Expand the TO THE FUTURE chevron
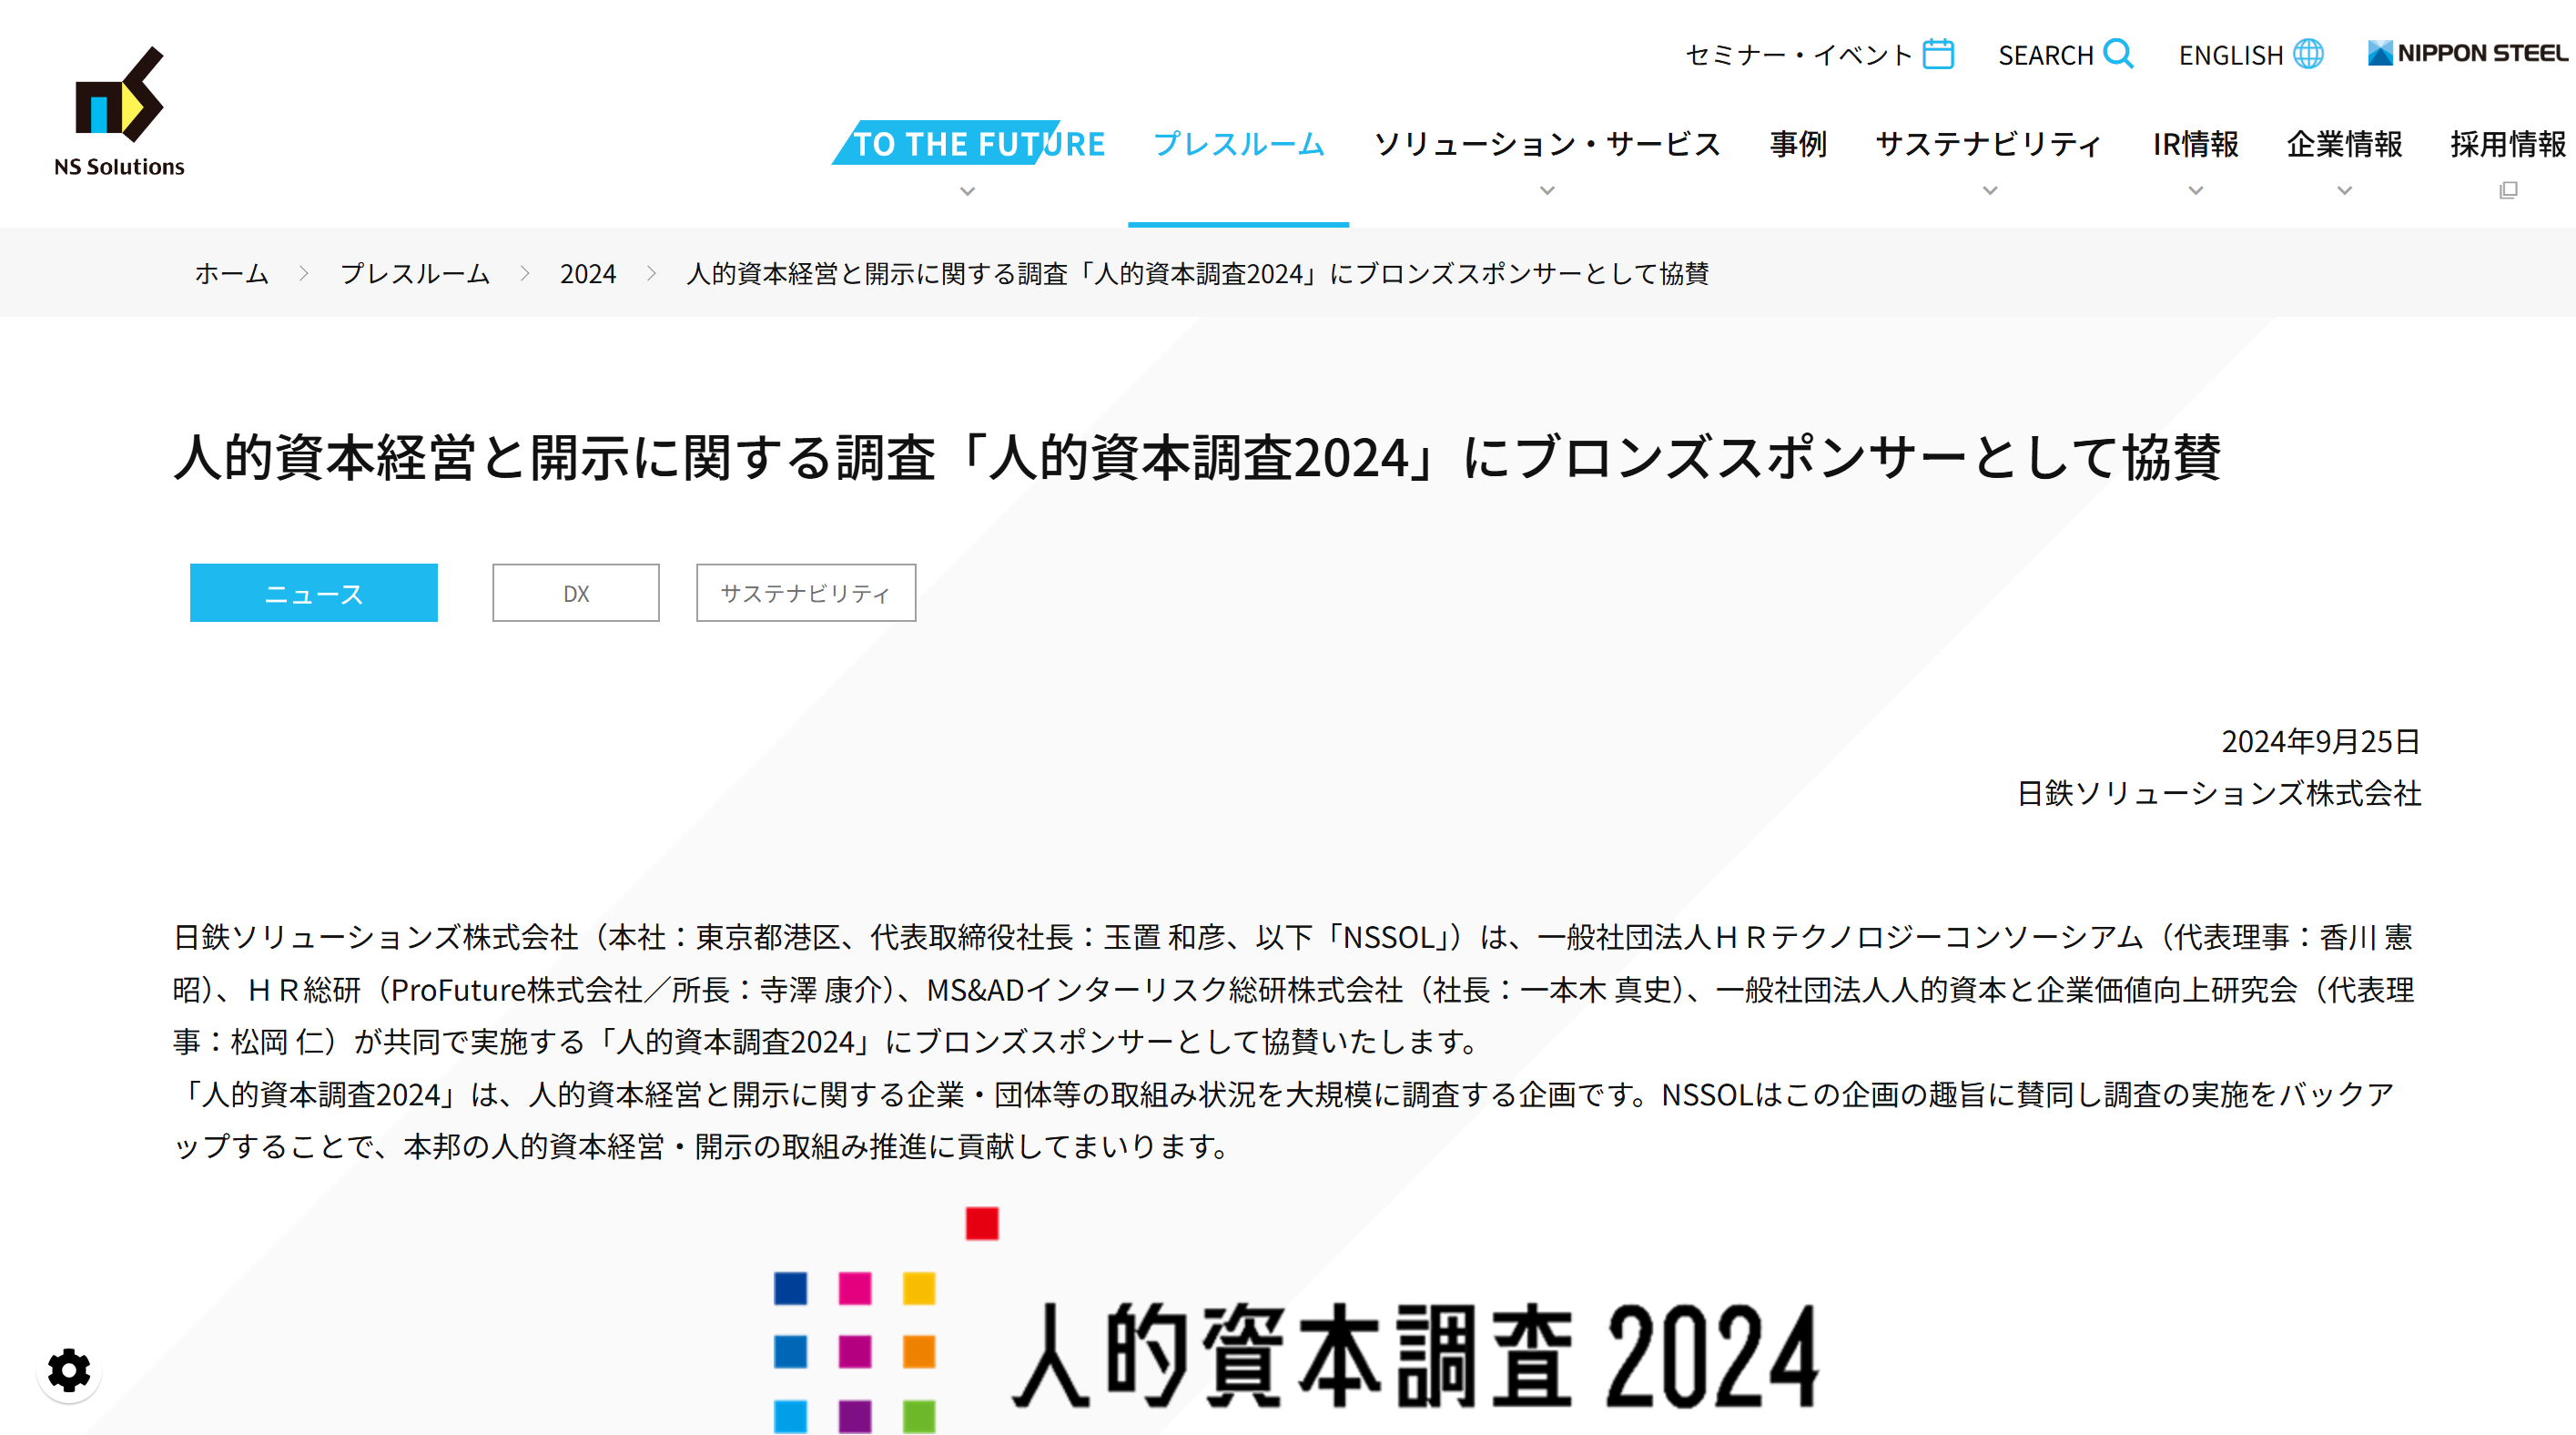2576x1435 pixels. coord(967,191)
